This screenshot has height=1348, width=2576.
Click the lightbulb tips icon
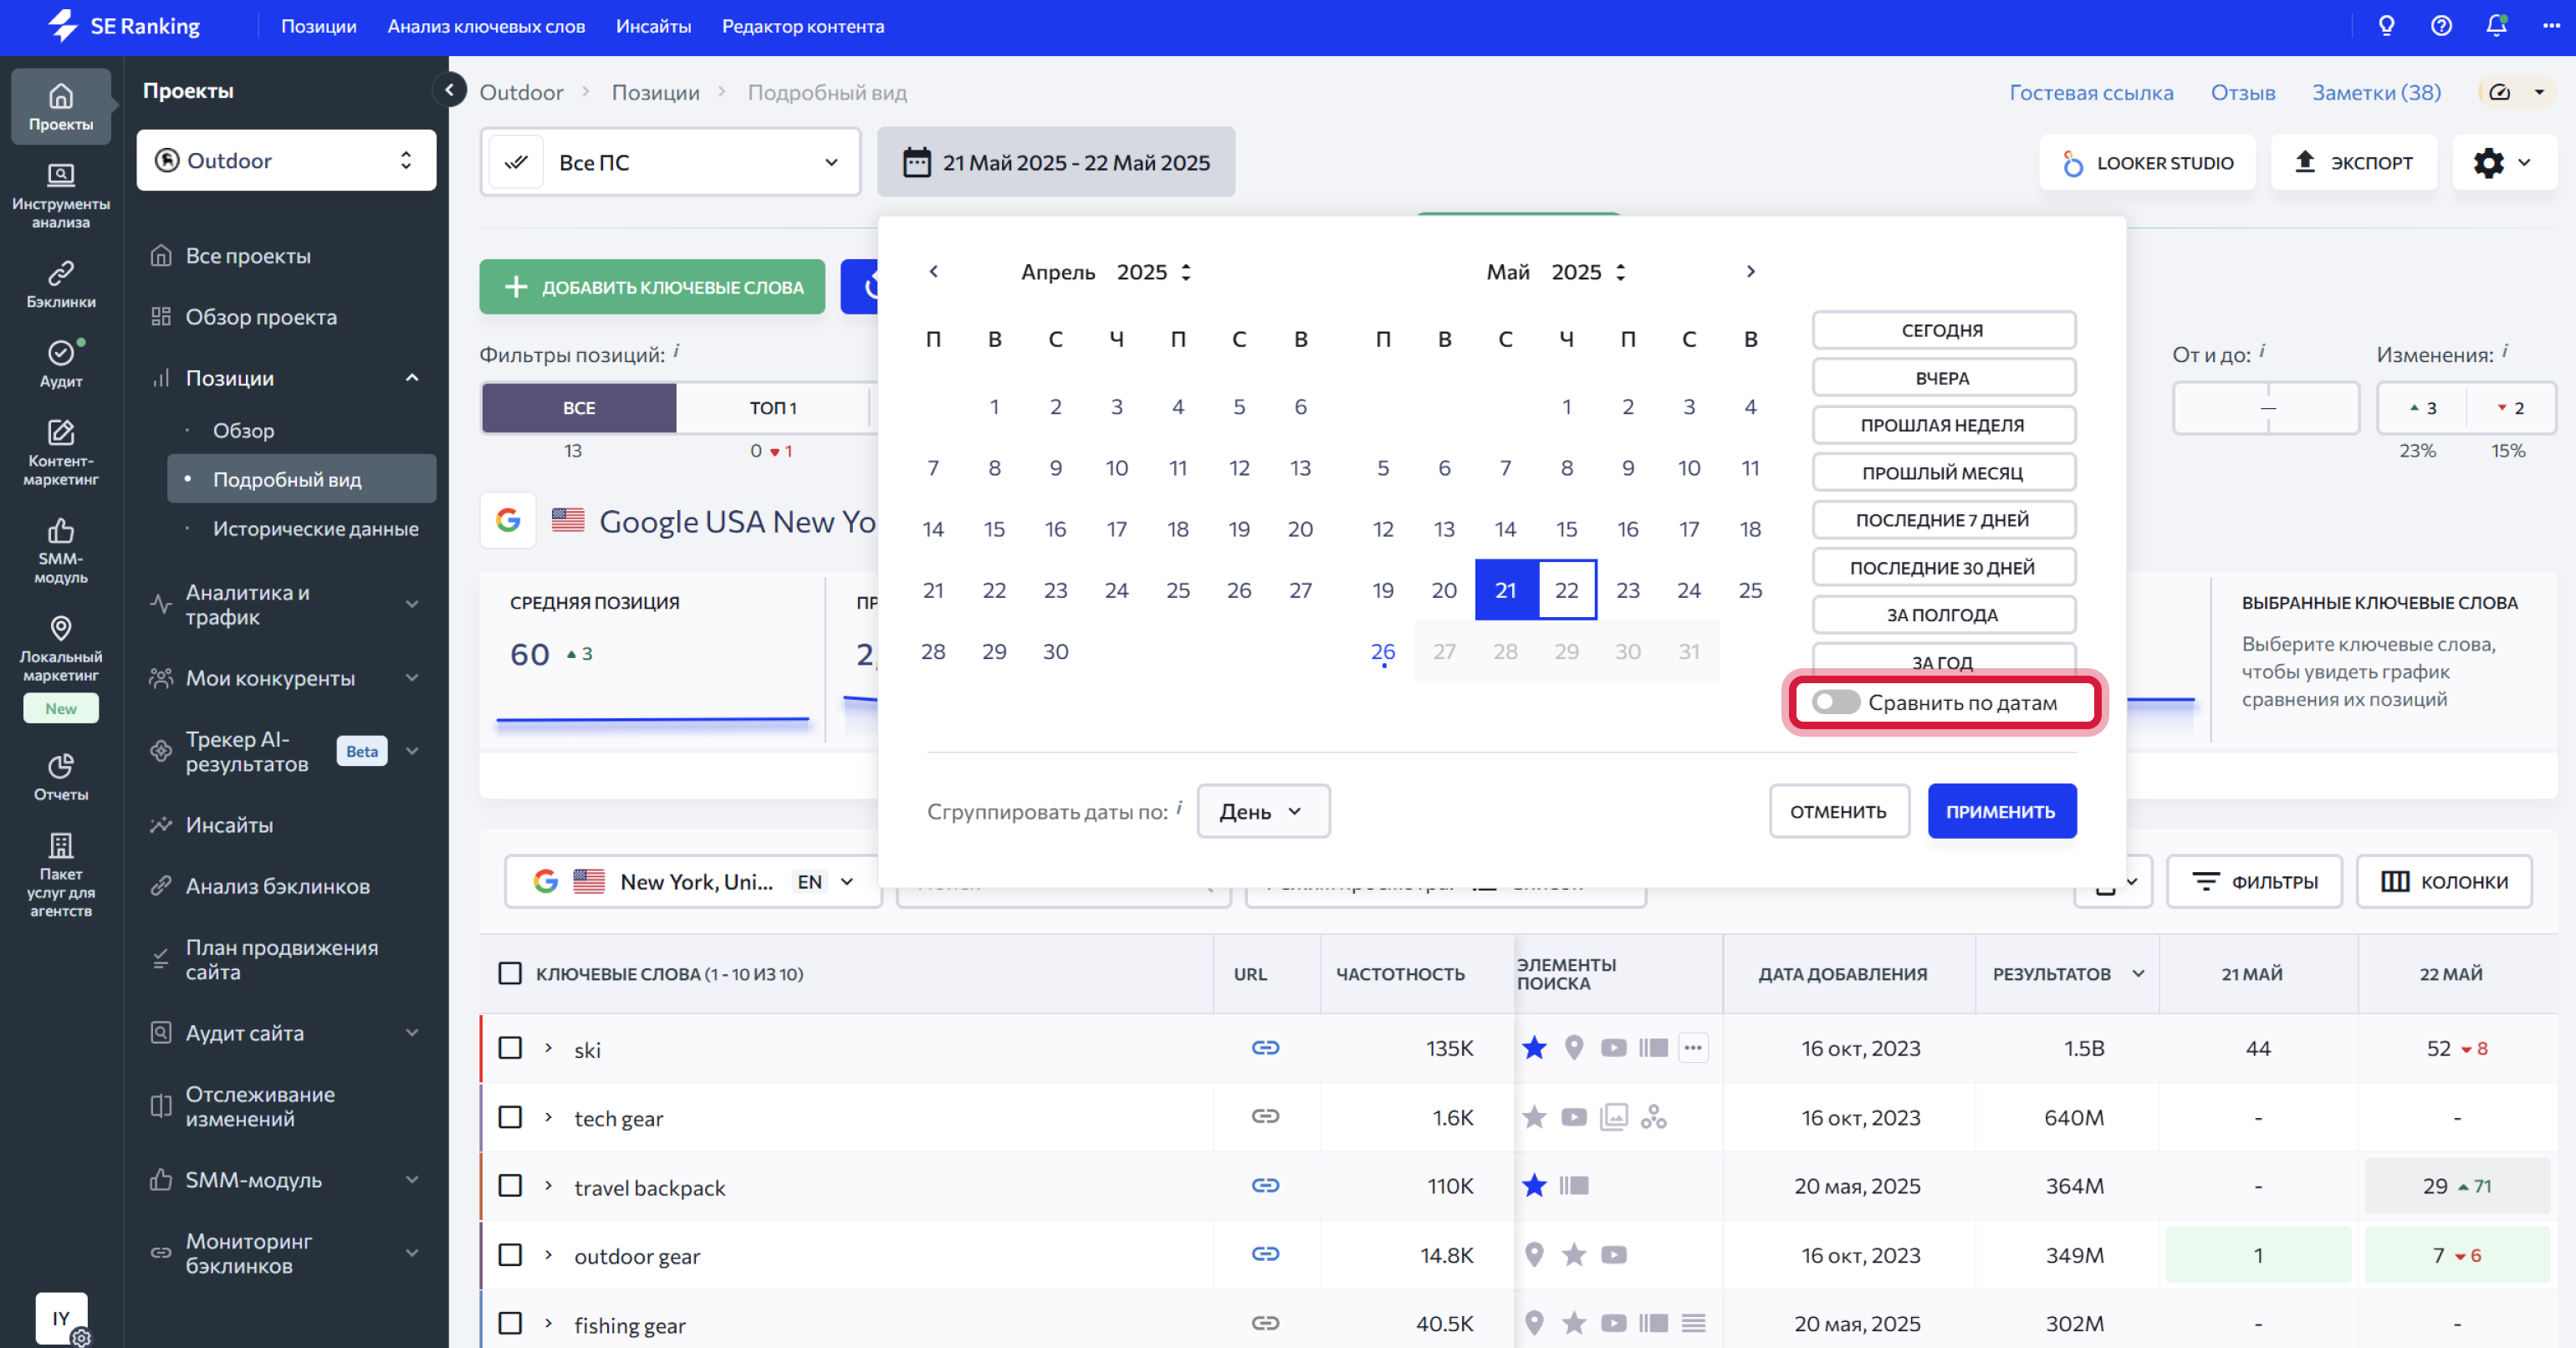click(2386, 26)
